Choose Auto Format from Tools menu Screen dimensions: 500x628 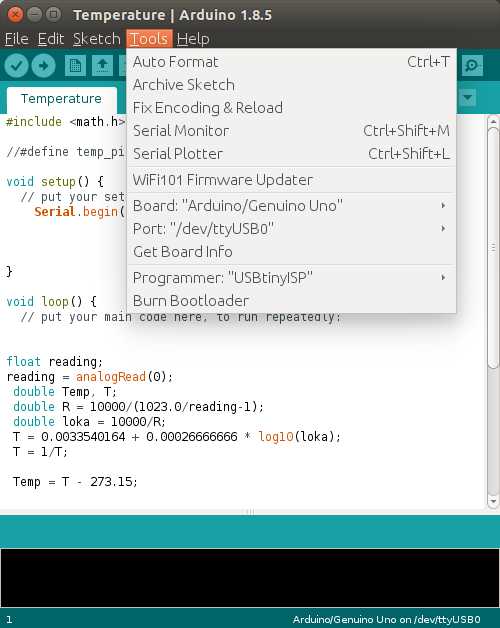(x=291, y=62)
